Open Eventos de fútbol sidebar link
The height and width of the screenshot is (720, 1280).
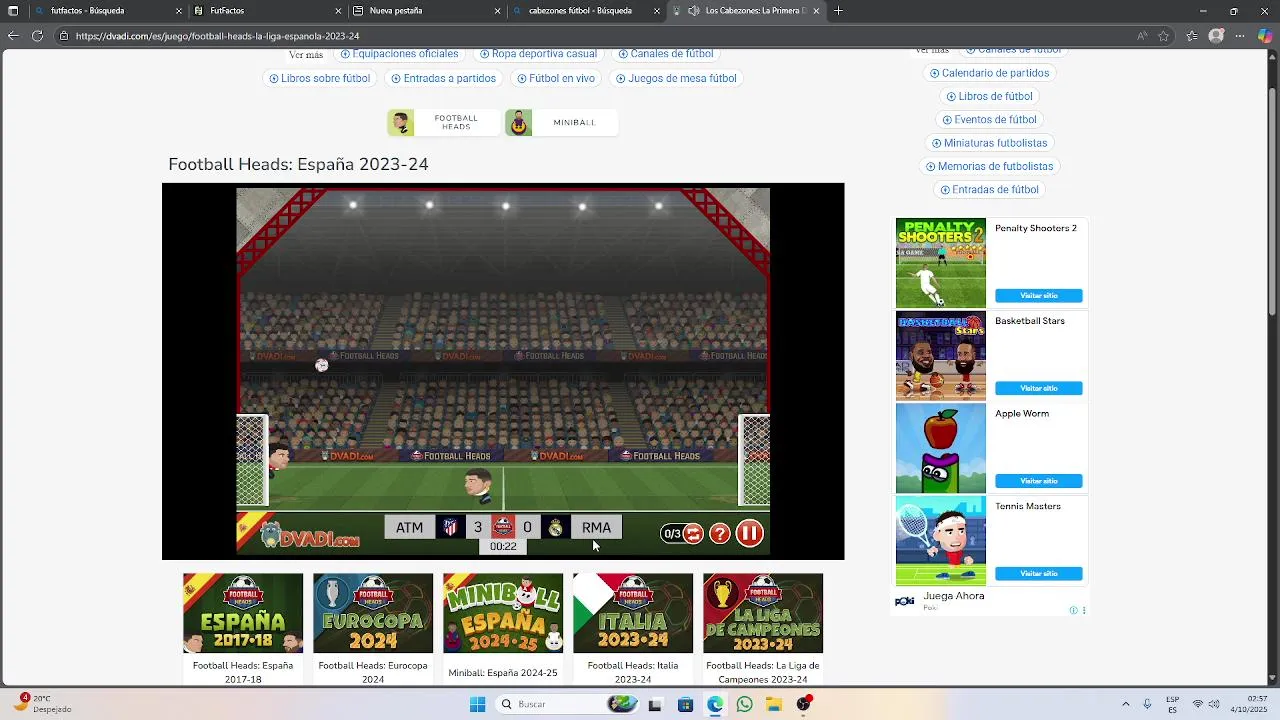coord(989,119)
